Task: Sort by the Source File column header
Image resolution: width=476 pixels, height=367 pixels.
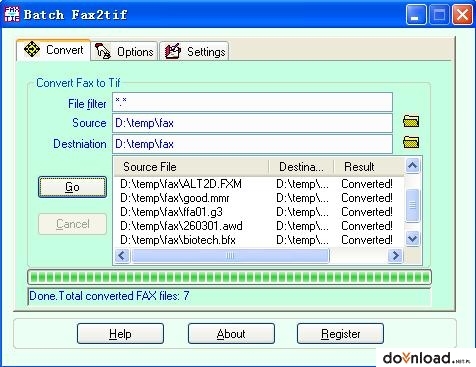Action: [x=191, y=167]
